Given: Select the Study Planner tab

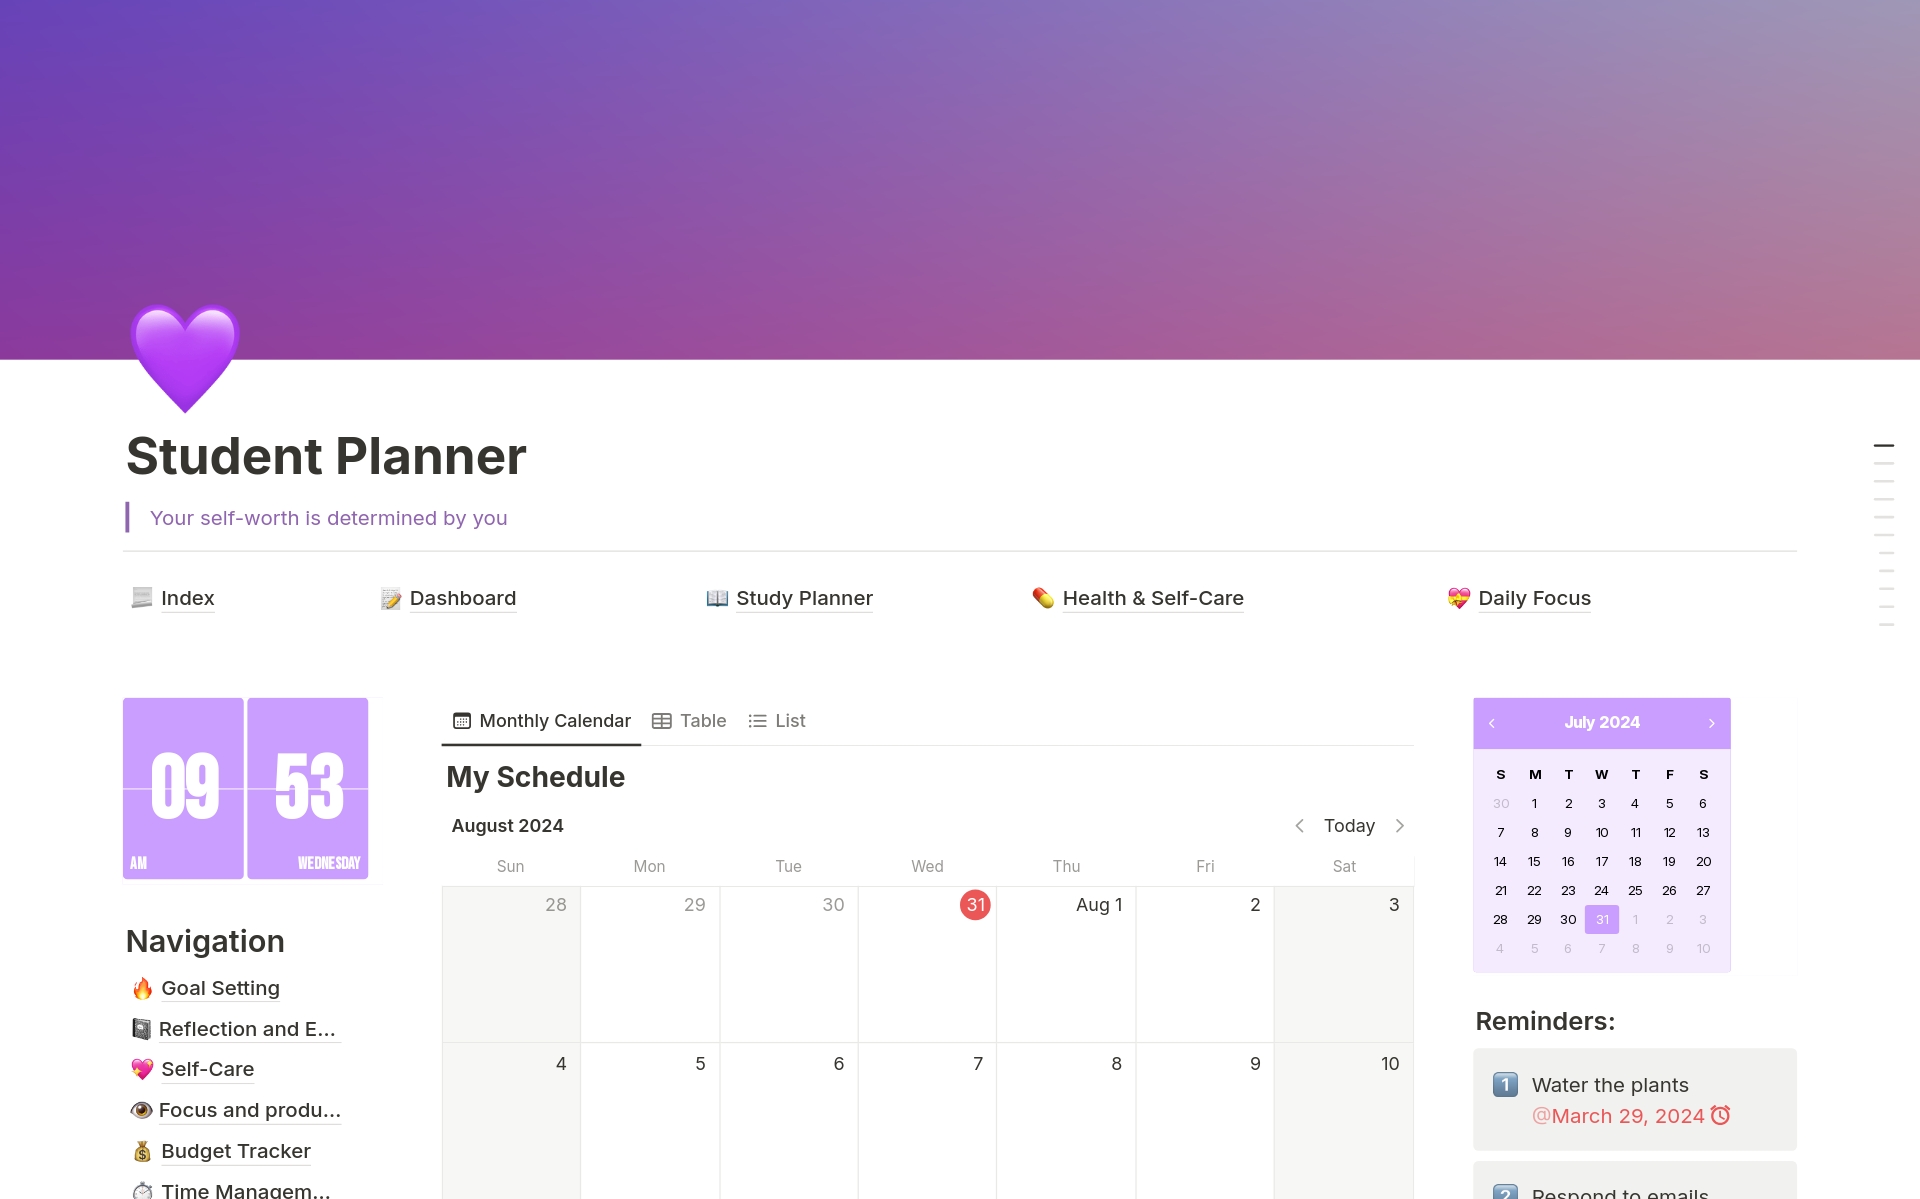Looking at the screenshot, I should coord(803,597).
